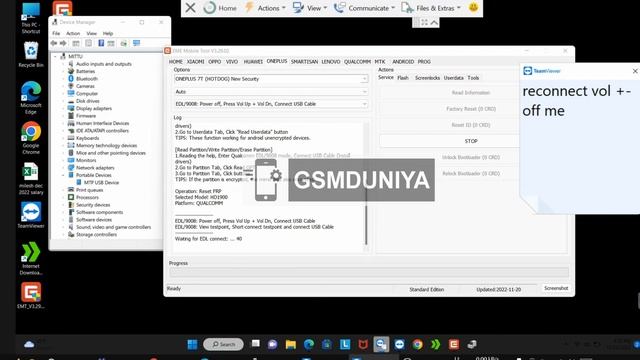640x360 pixels.
Task: Open TeamViewer Actions menu
Action: (265, 8)
